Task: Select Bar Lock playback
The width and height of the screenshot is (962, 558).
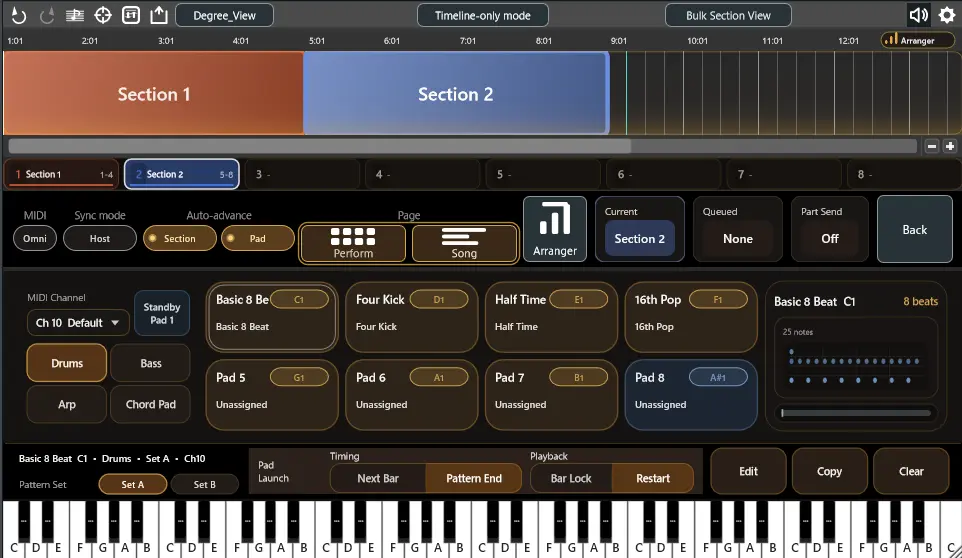Action: pos(571,478)
